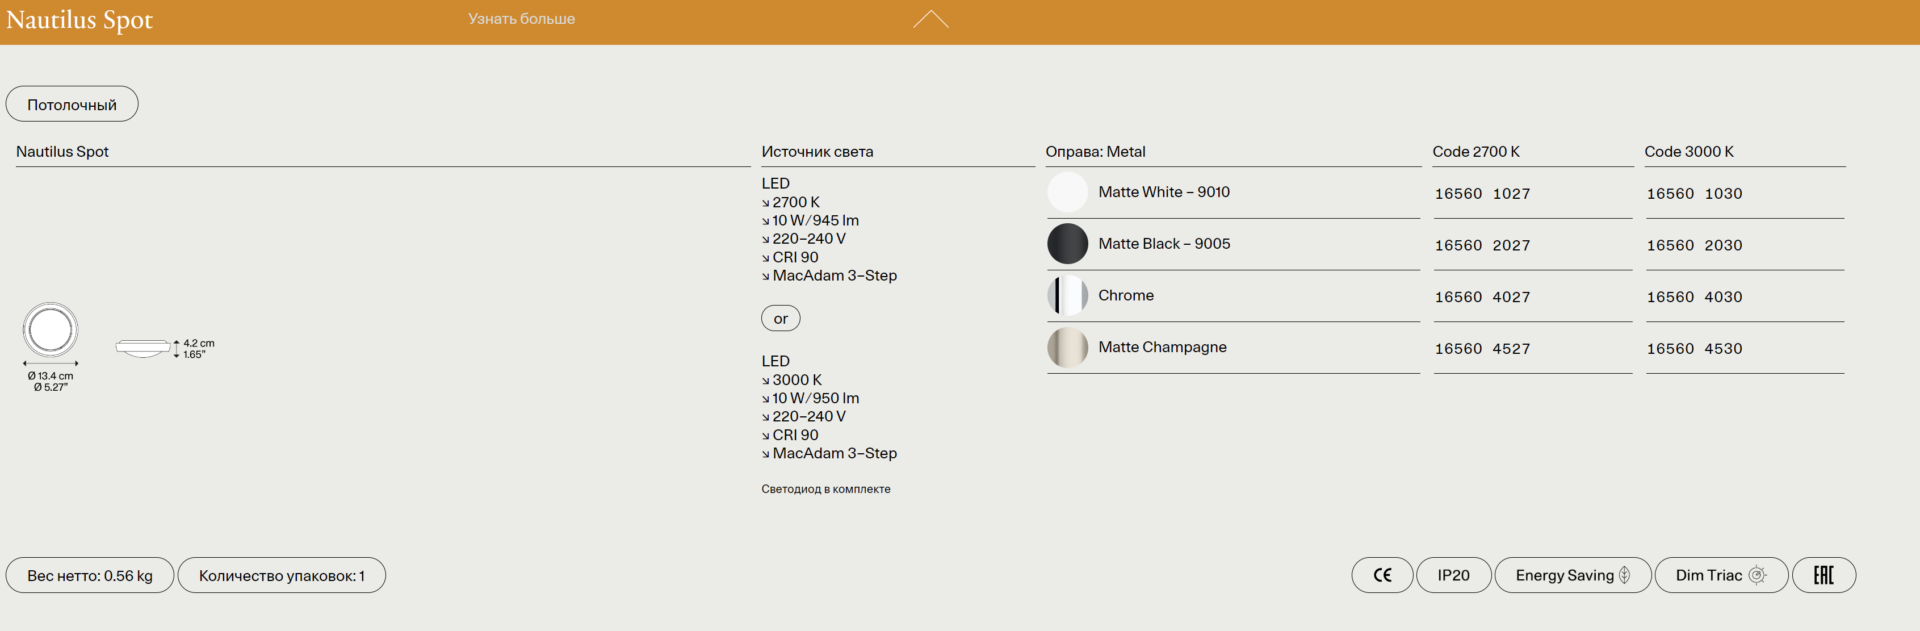Select code 16560 4530 for Matte Champagne
Viewport: 1920px width, 631px height.
(1694, 349)
